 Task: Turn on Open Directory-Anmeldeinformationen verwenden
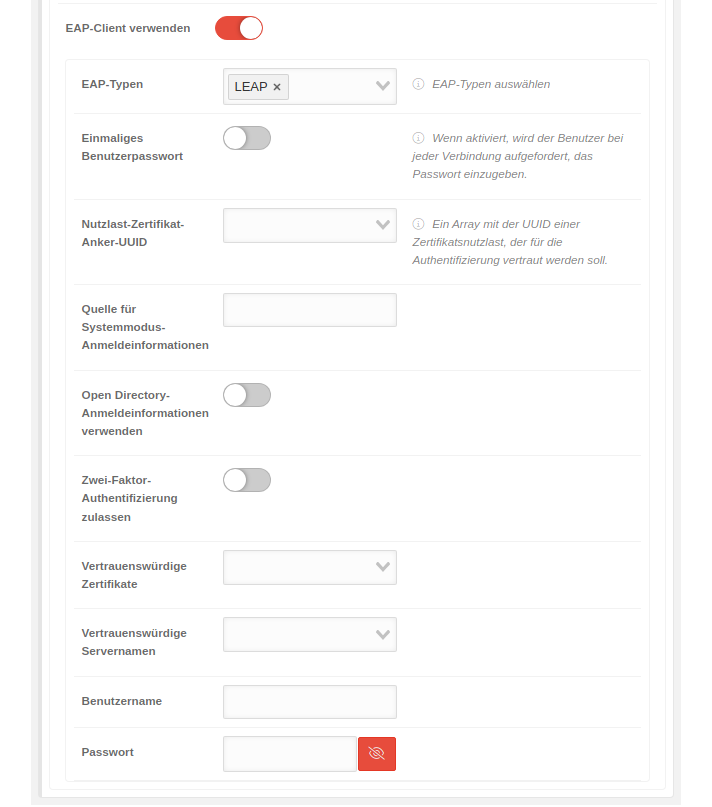[247, 395]
